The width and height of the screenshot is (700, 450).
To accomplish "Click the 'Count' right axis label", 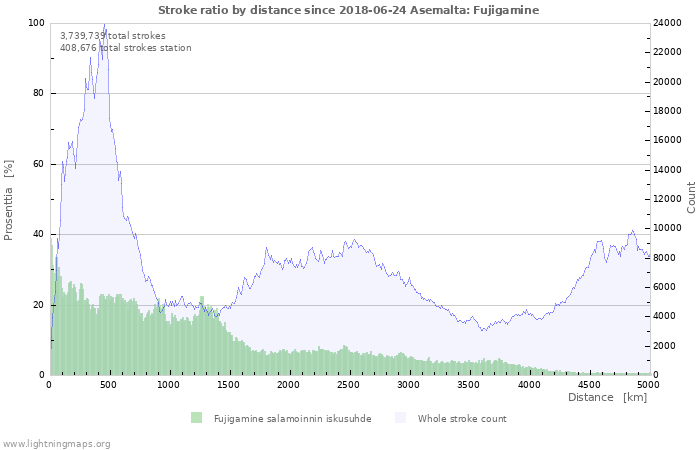I will pos(691,197).
